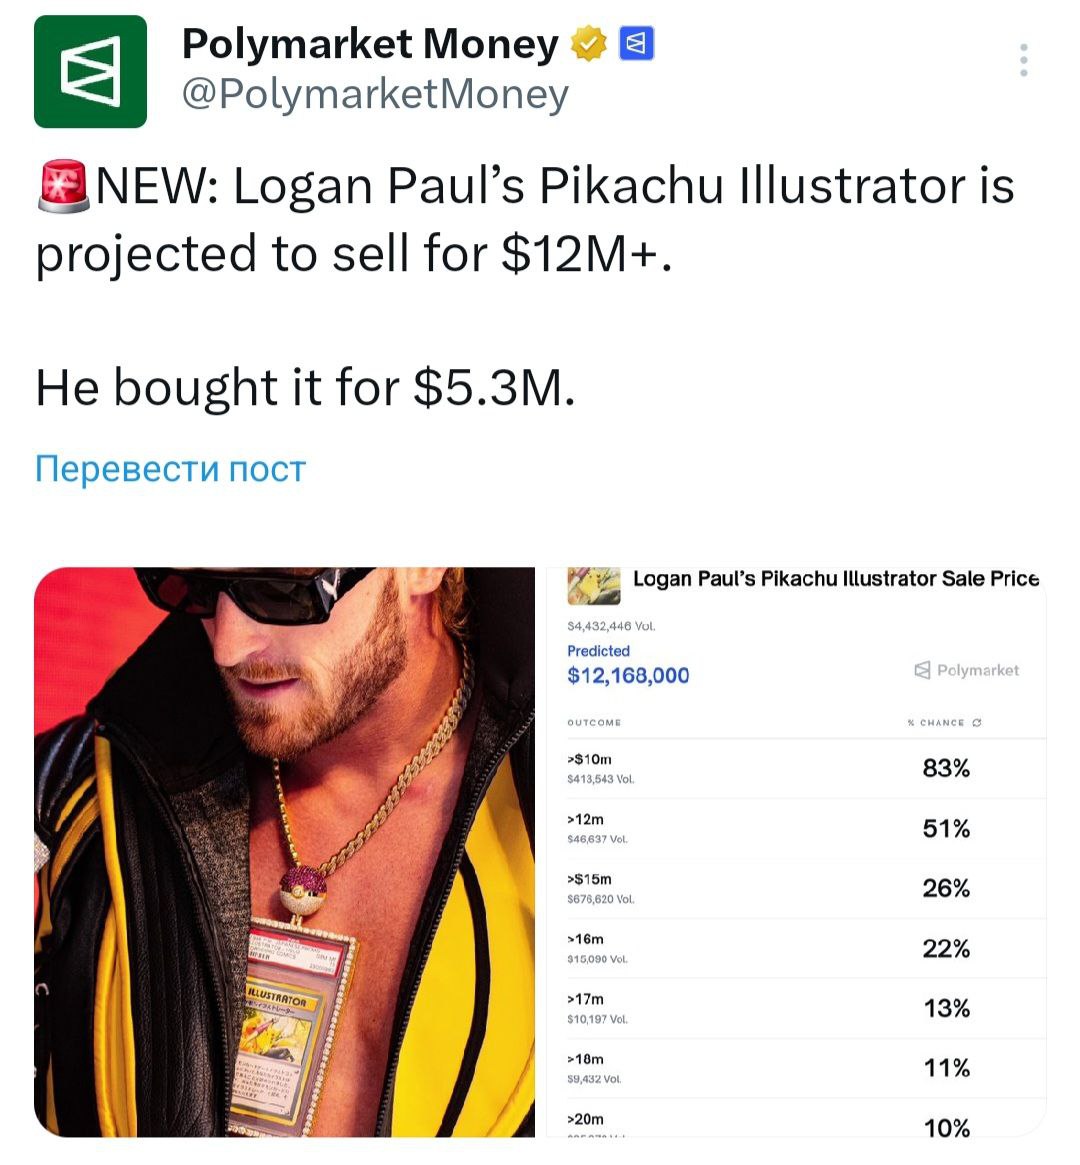
Task: Click the tweet text "He bought it for $5.3M"
Action: 306,388
